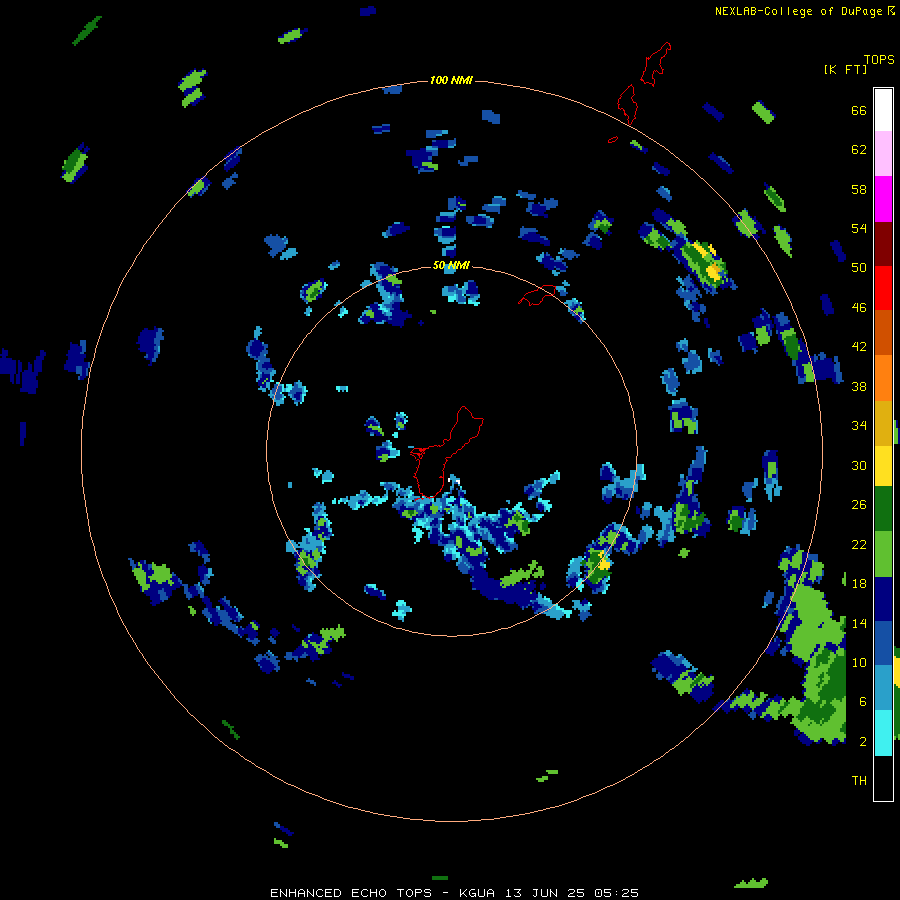This screenshot has height=900, width=900.
Task: Pick the bright red legend swatch
Action: tap(883, 288)
